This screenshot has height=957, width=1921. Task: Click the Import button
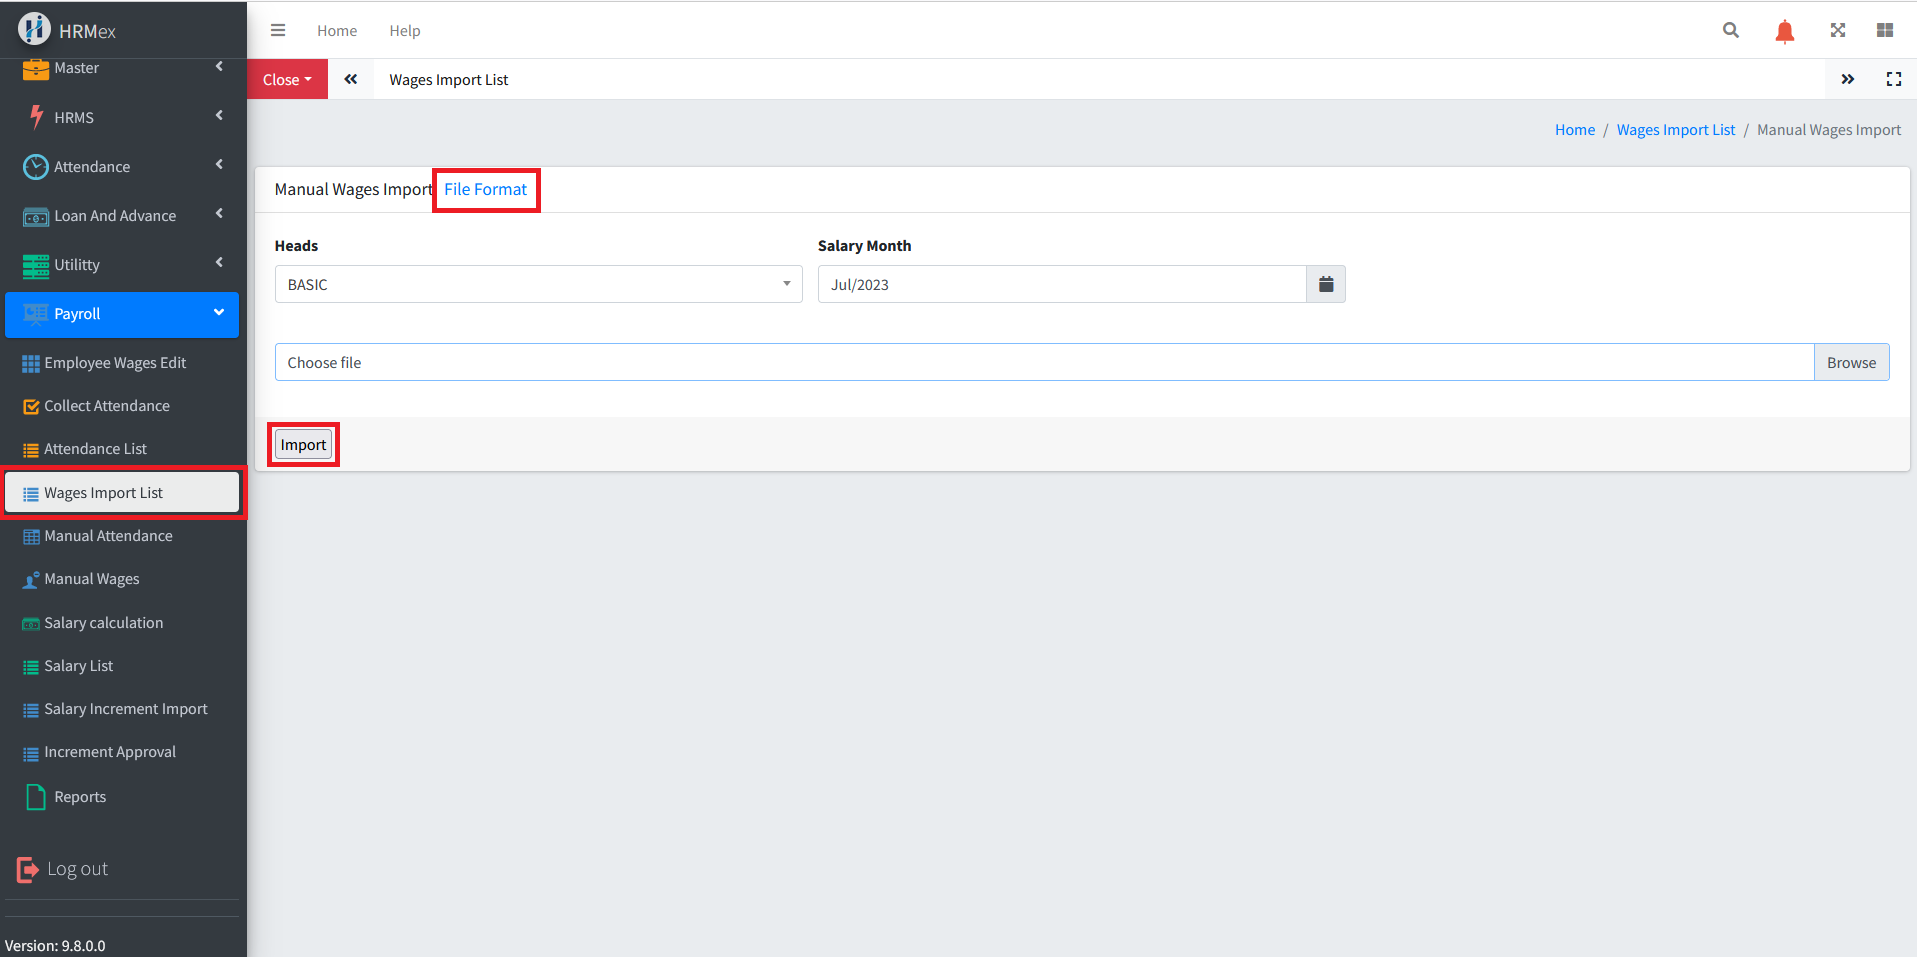(x=303, y=445)
